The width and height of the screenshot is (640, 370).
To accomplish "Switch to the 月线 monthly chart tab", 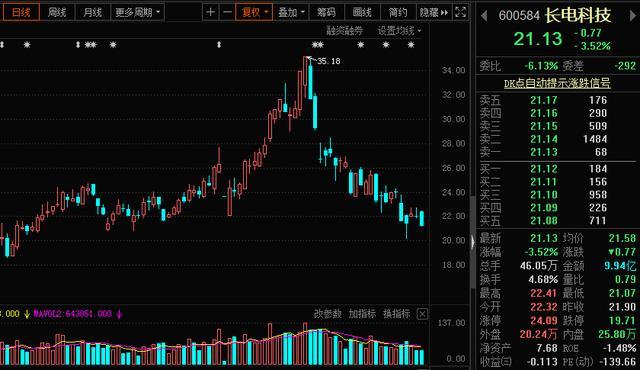I will pos(93,12).
